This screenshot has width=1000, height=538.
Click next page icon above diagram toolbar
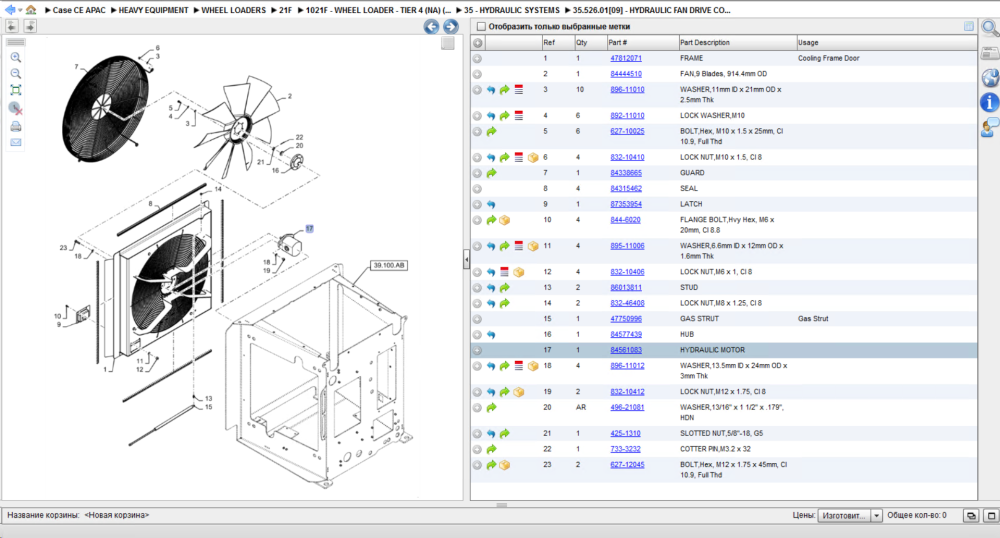[x=30, y=26]
